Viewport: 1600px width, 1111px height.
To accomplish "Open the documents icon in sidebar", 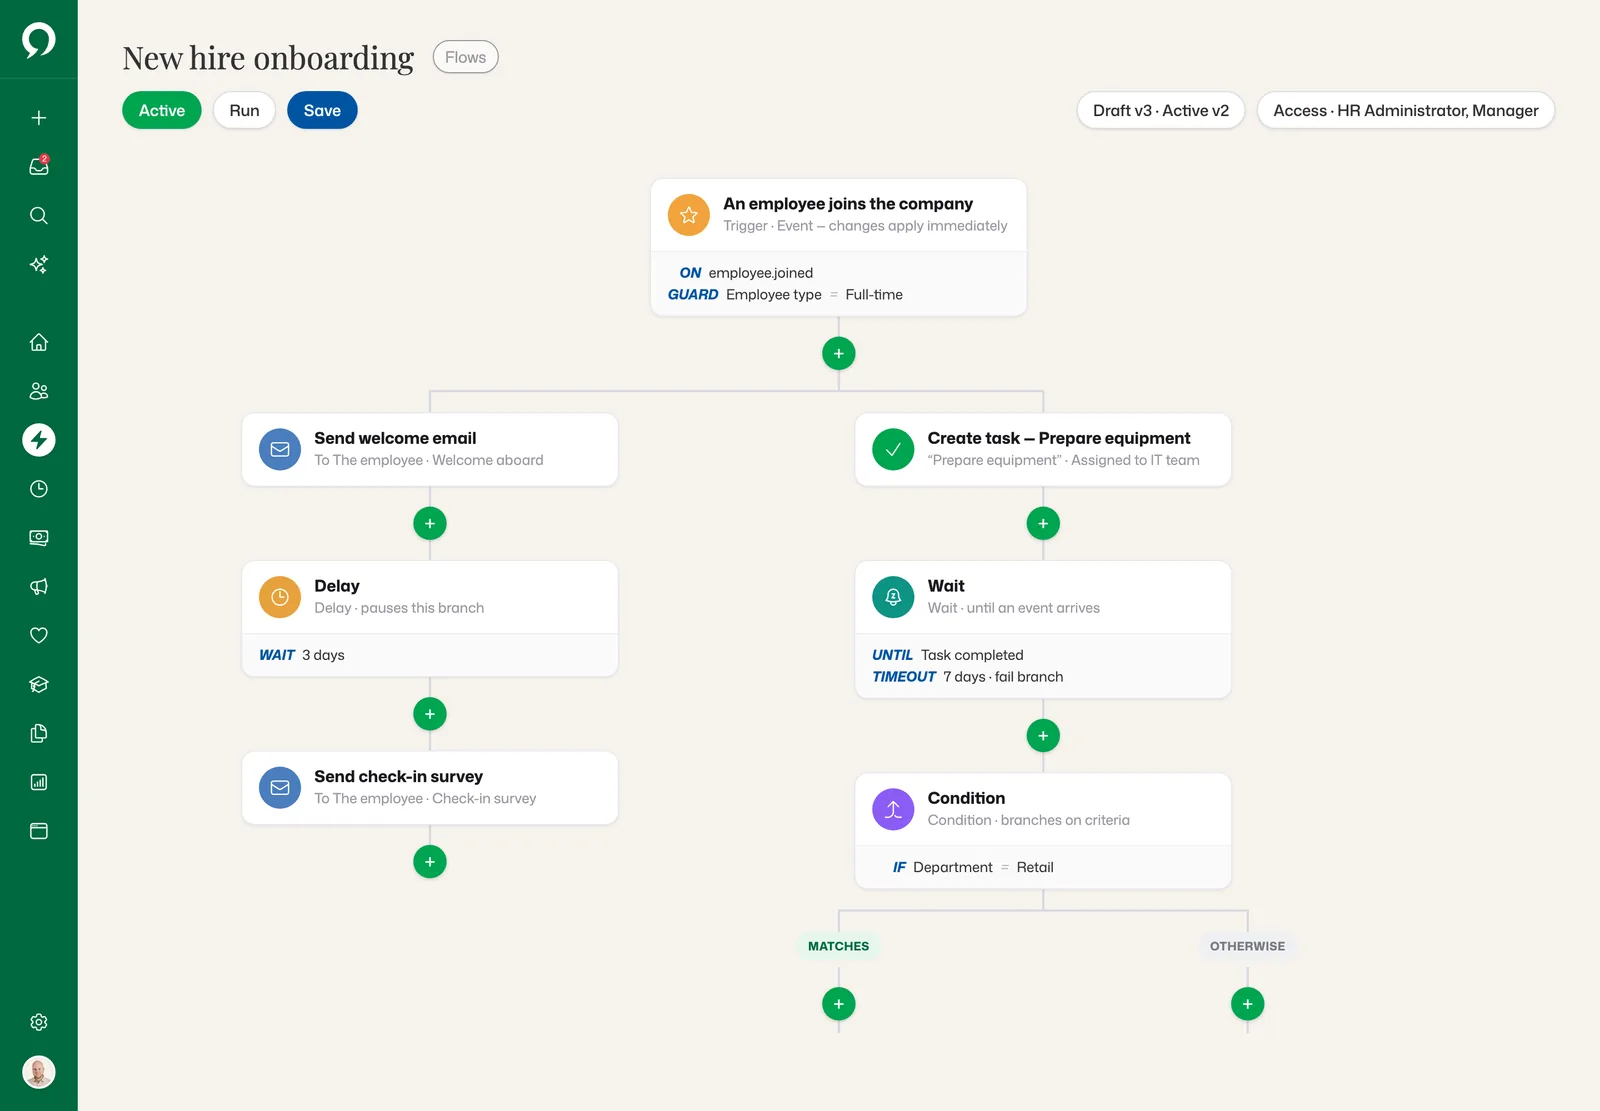I will pos(39,734).
